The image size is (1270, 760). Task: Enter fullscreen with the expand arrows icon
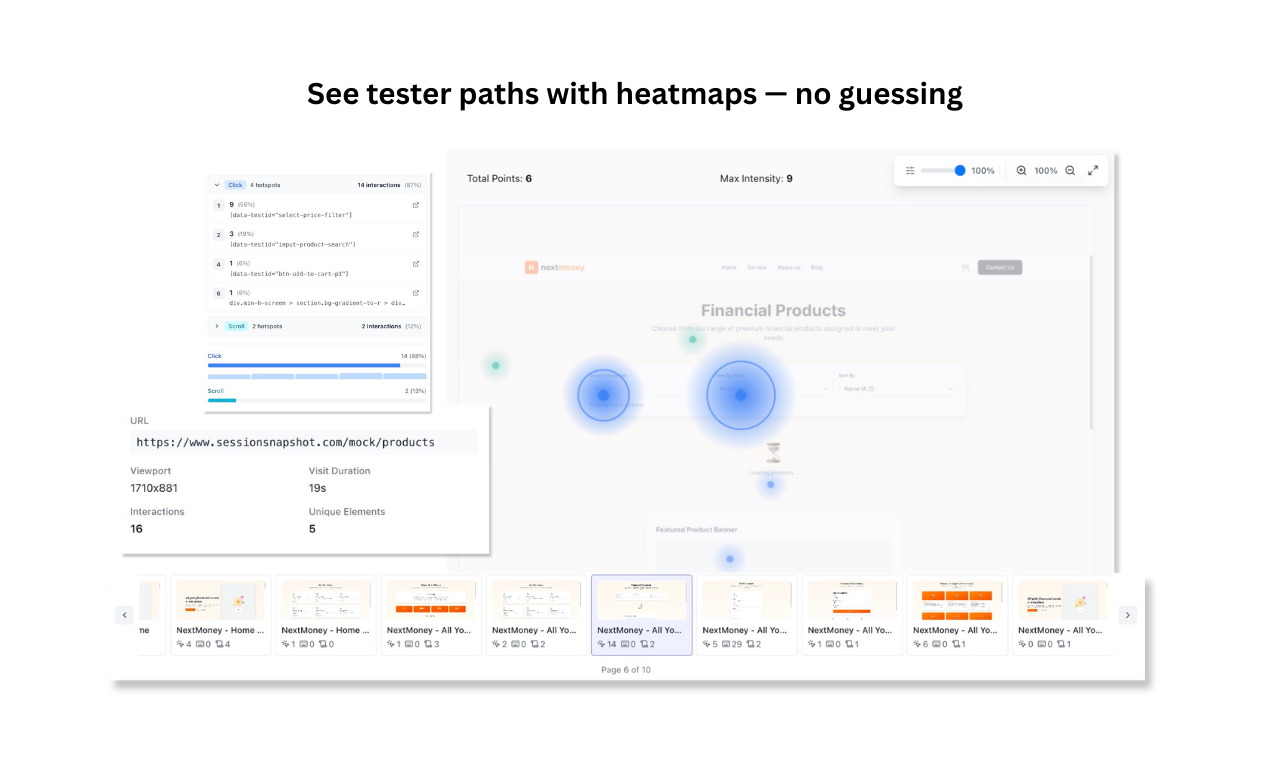(1093, 169)
